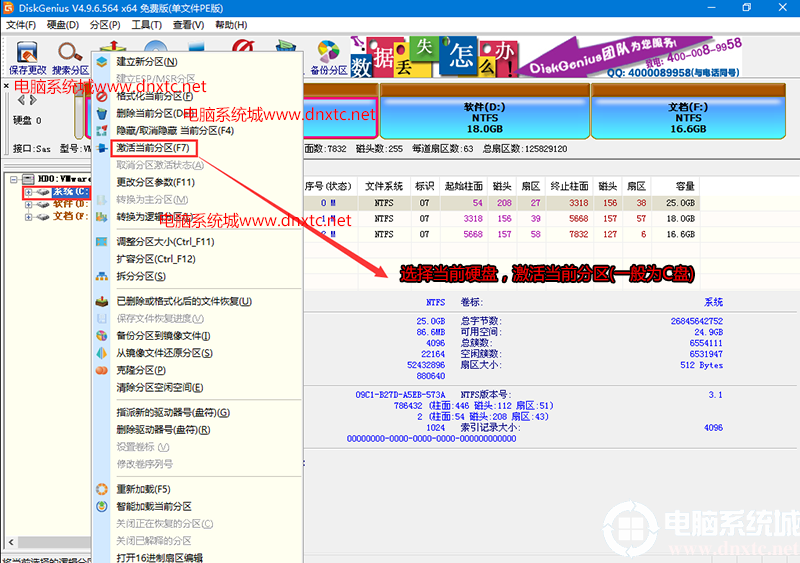Open the 工具(T) menu

[146, 25]
